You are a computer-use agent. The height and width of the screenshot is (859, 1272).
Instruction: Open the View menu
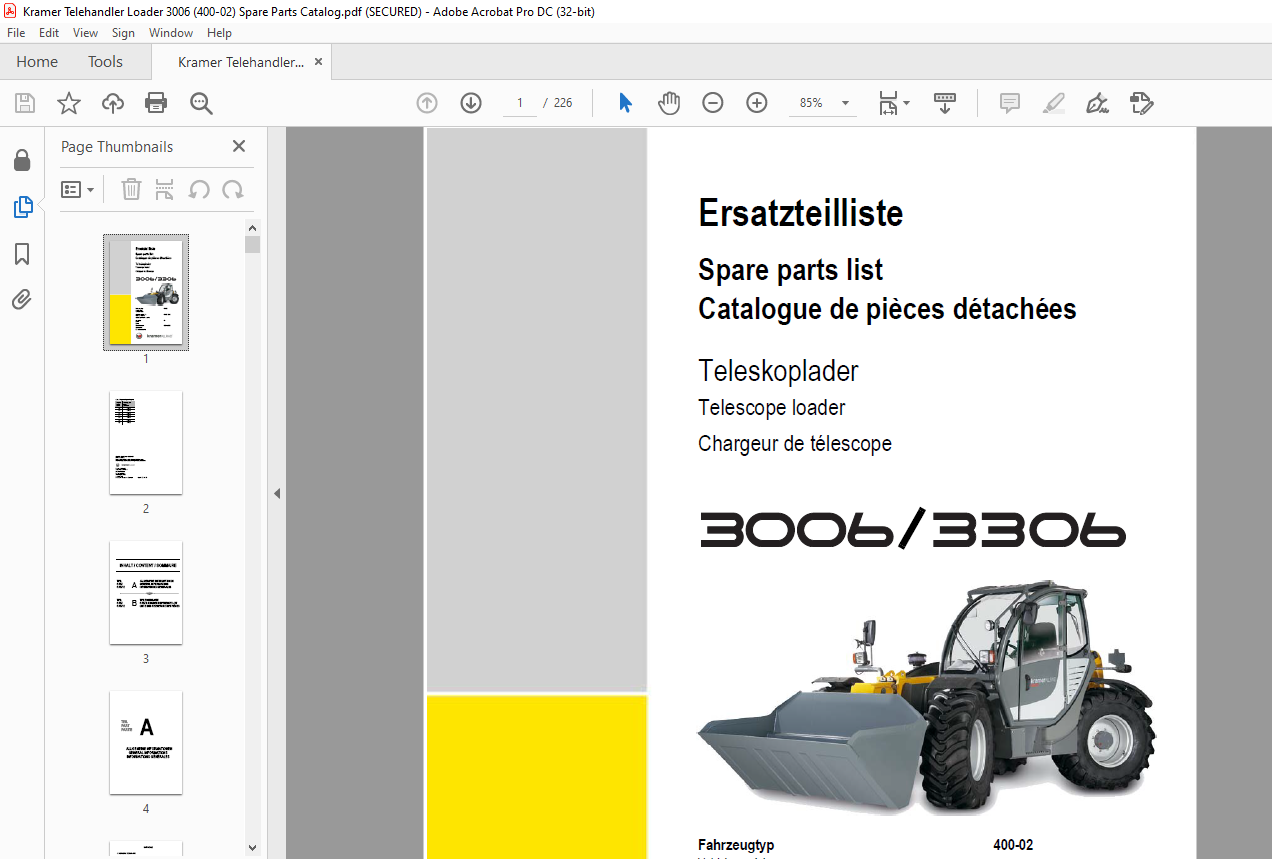point(85,33)
